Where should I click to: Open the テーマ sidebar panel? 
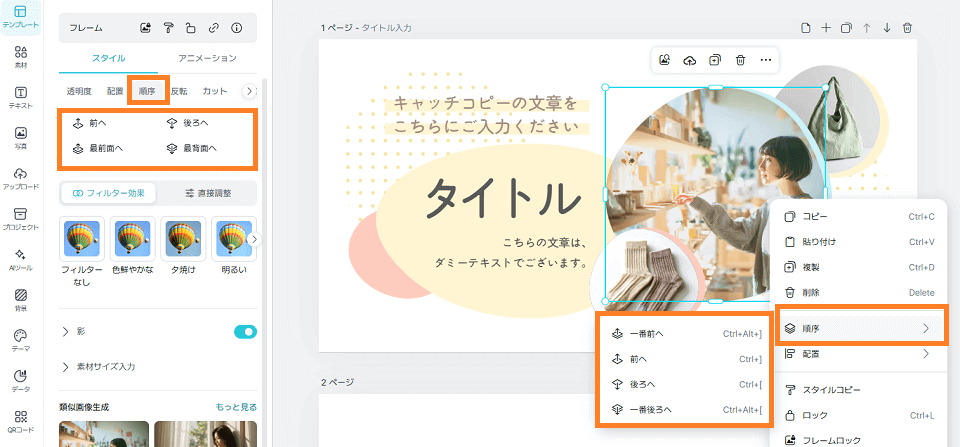click(x=21, y=340)
